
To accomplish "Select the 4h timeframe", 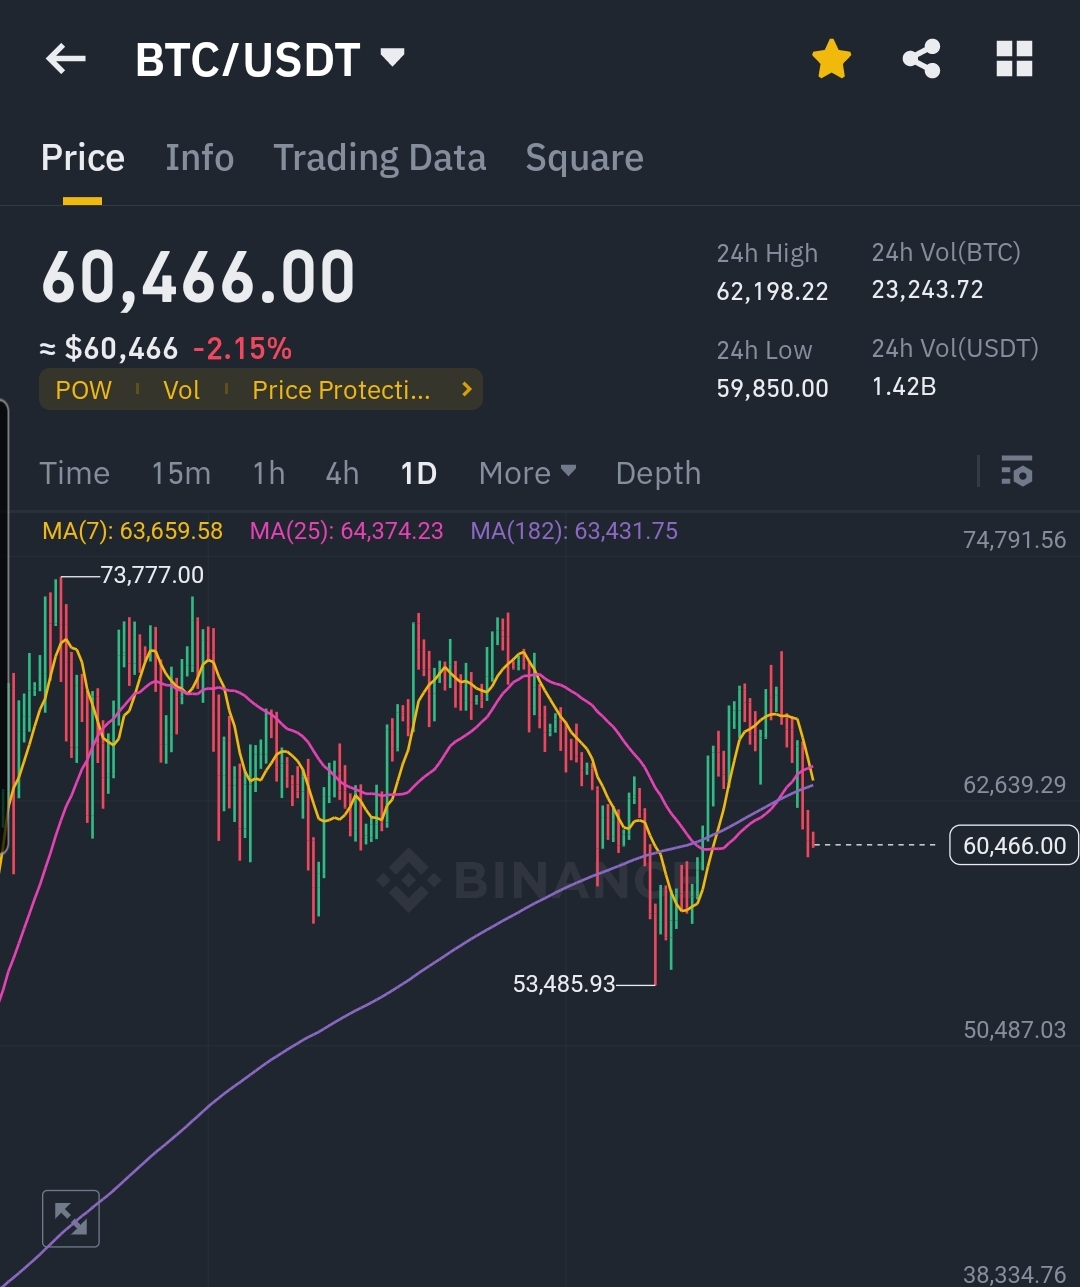I will (342, 473).
